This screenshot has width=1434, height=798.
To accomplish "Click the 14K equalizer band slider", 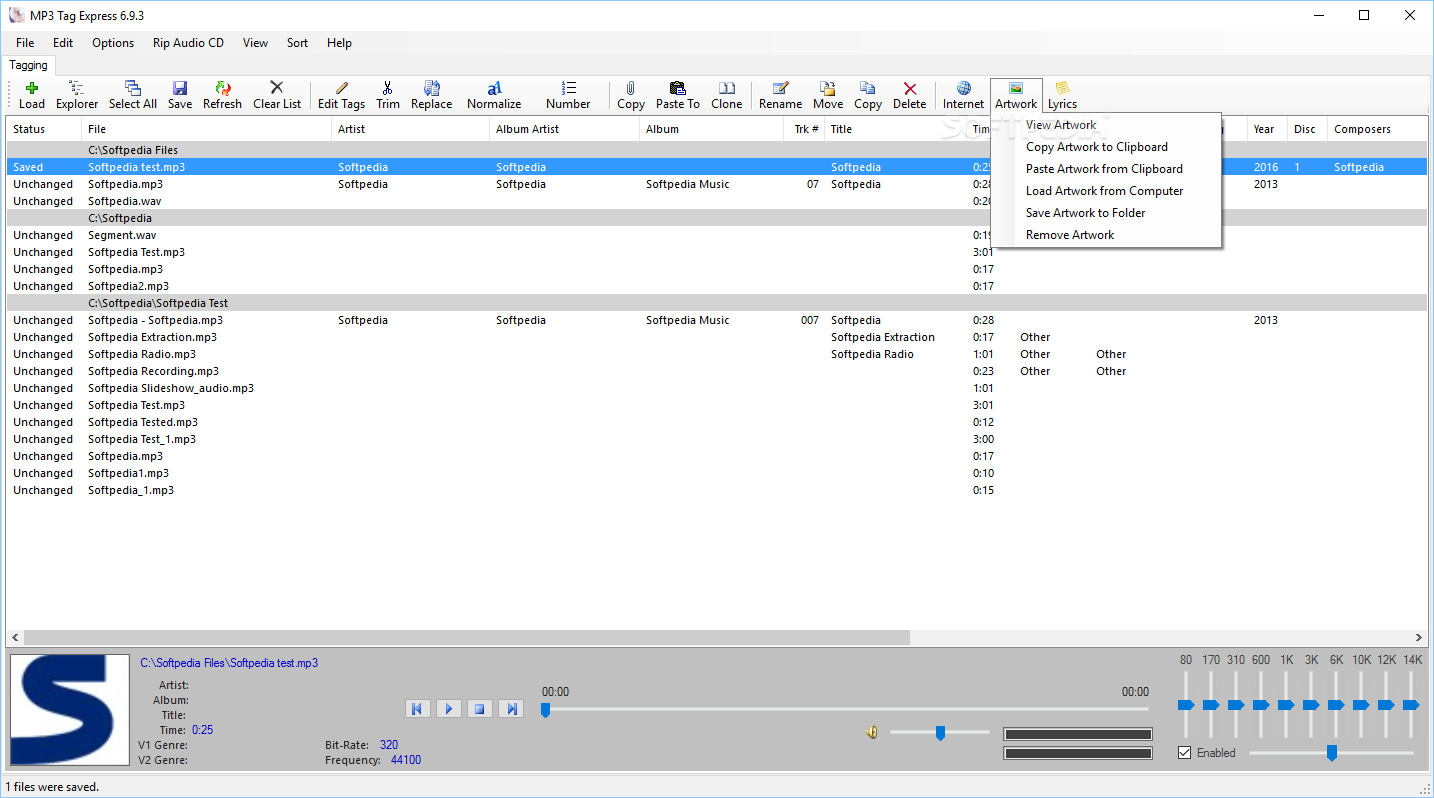I will coord(1411,705).
